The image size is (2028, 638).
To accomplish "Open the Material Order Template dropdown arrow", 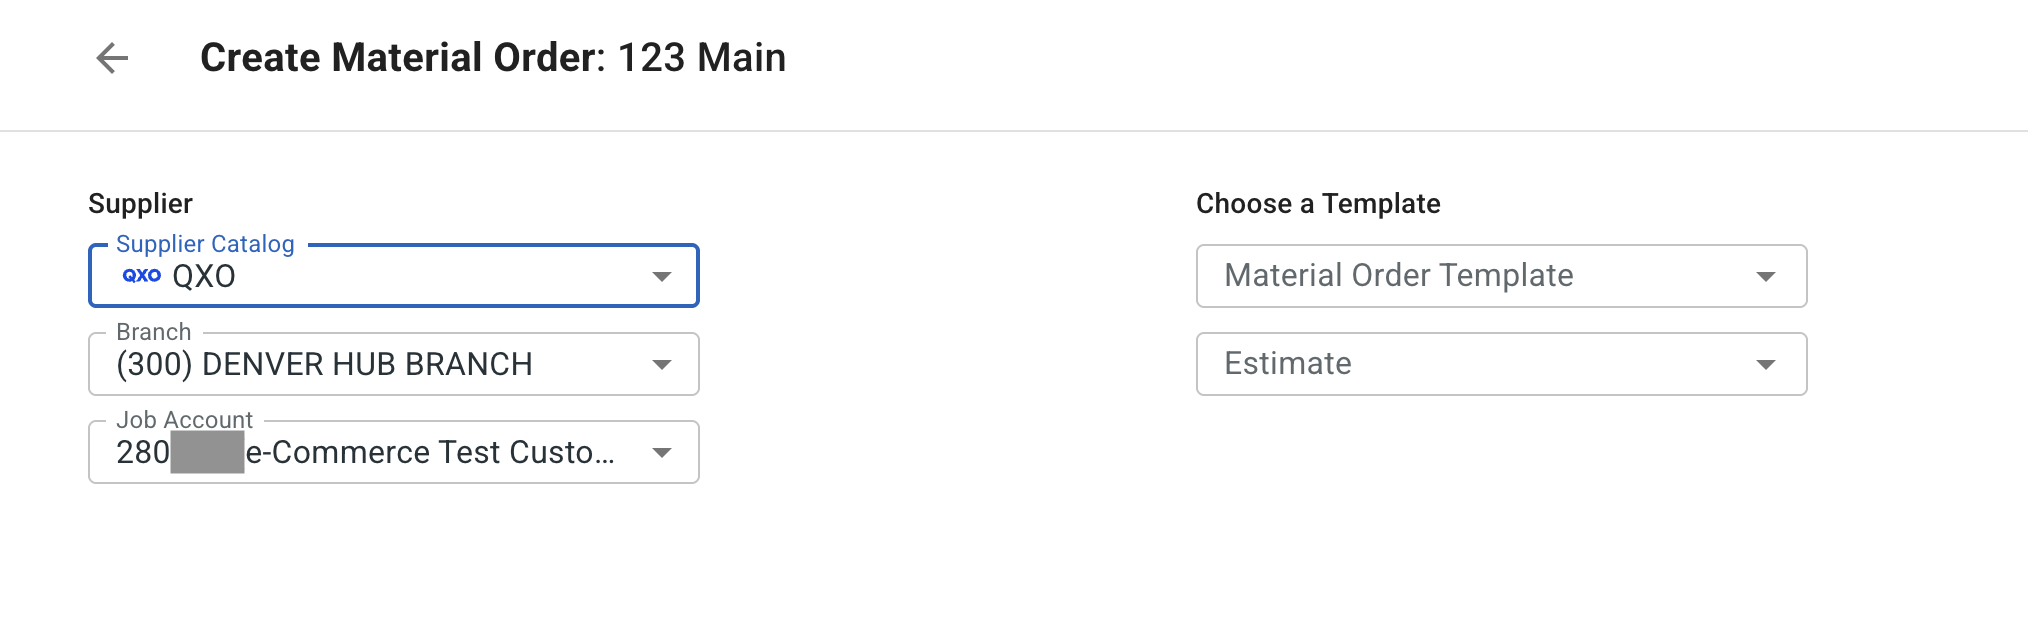I will click(1766, 276).
